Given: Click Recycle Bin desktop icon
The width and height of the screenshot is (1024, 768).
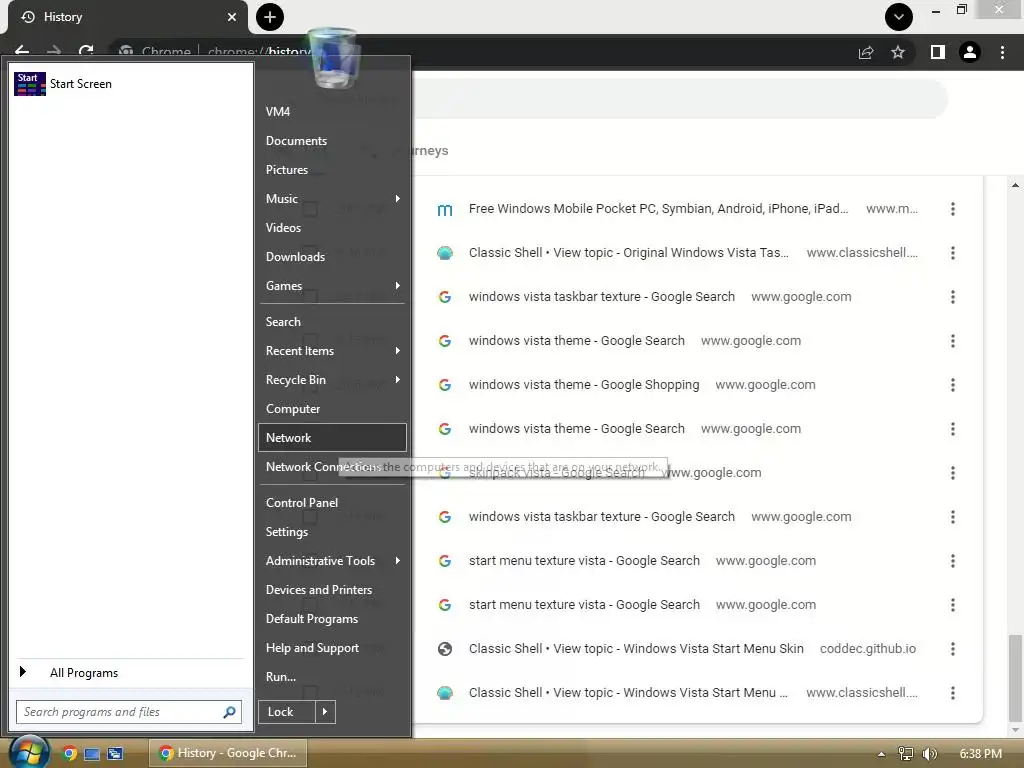Looking at the screenshot, I should pos(333,59).
